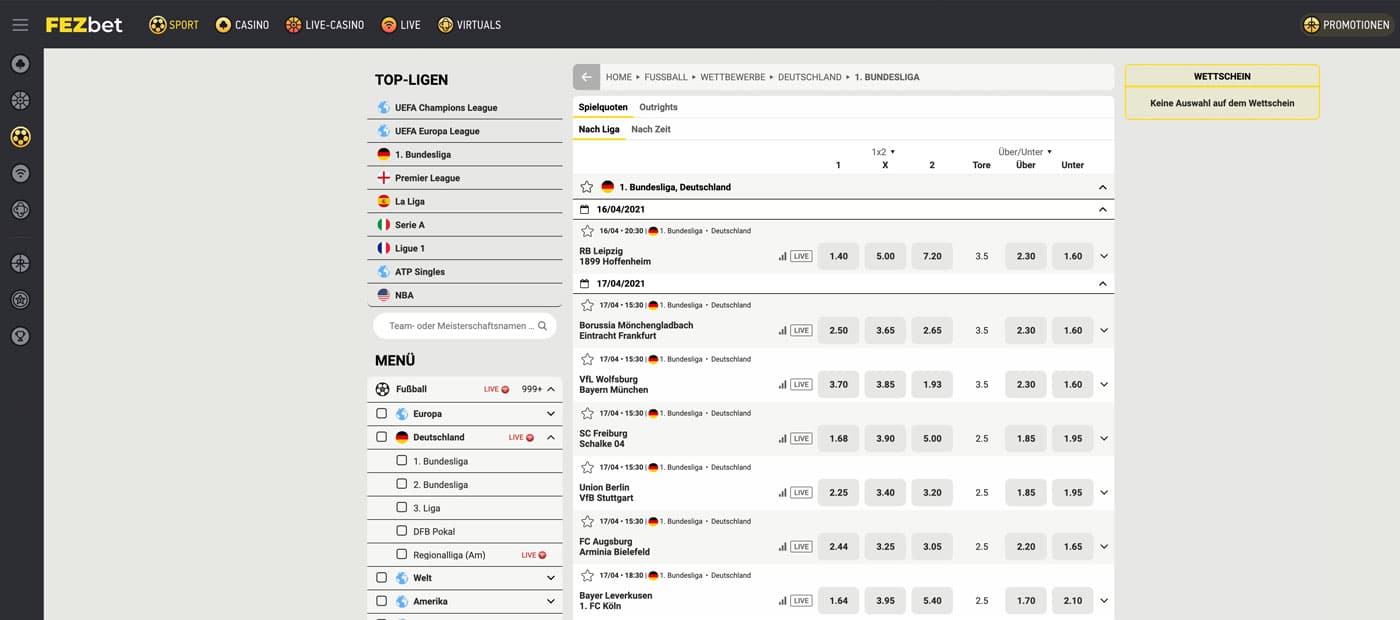Collapse the 1. Bundesliga, Deutschland league section

[x=1102, y=187]
